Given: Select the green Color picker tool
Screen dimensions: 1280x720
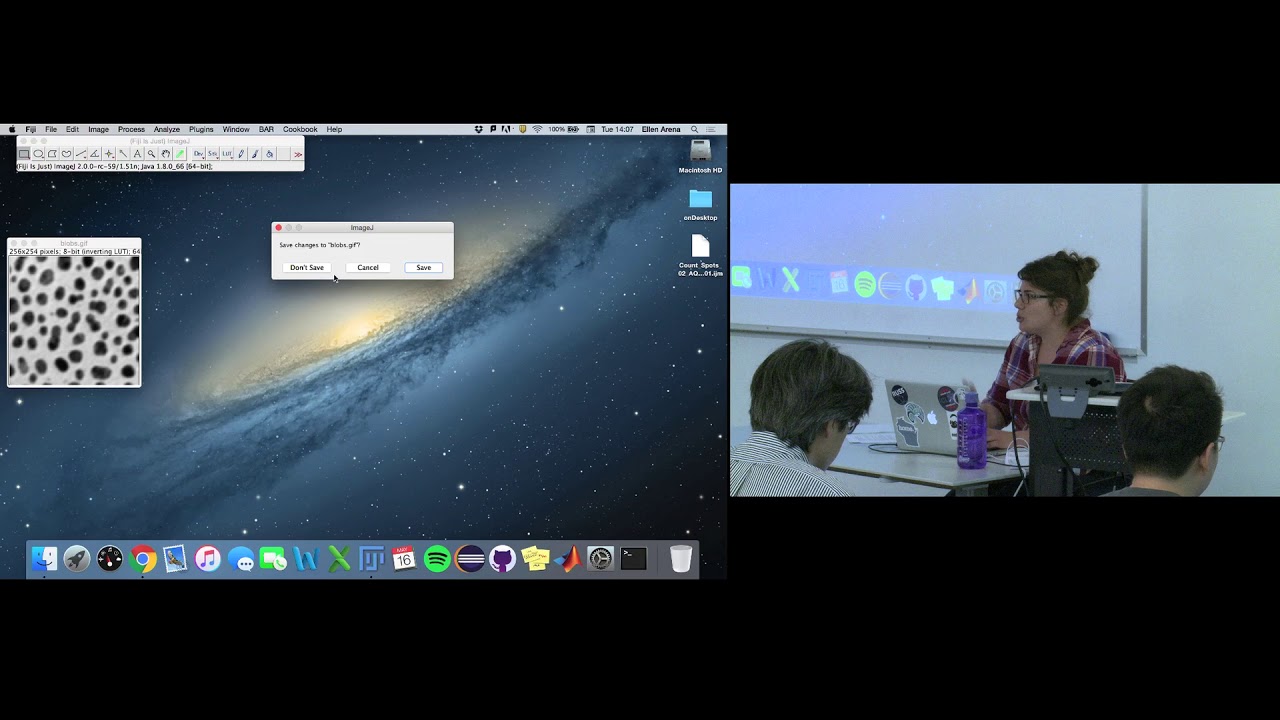Looking at the screenshot, I should tap(180, 154).
